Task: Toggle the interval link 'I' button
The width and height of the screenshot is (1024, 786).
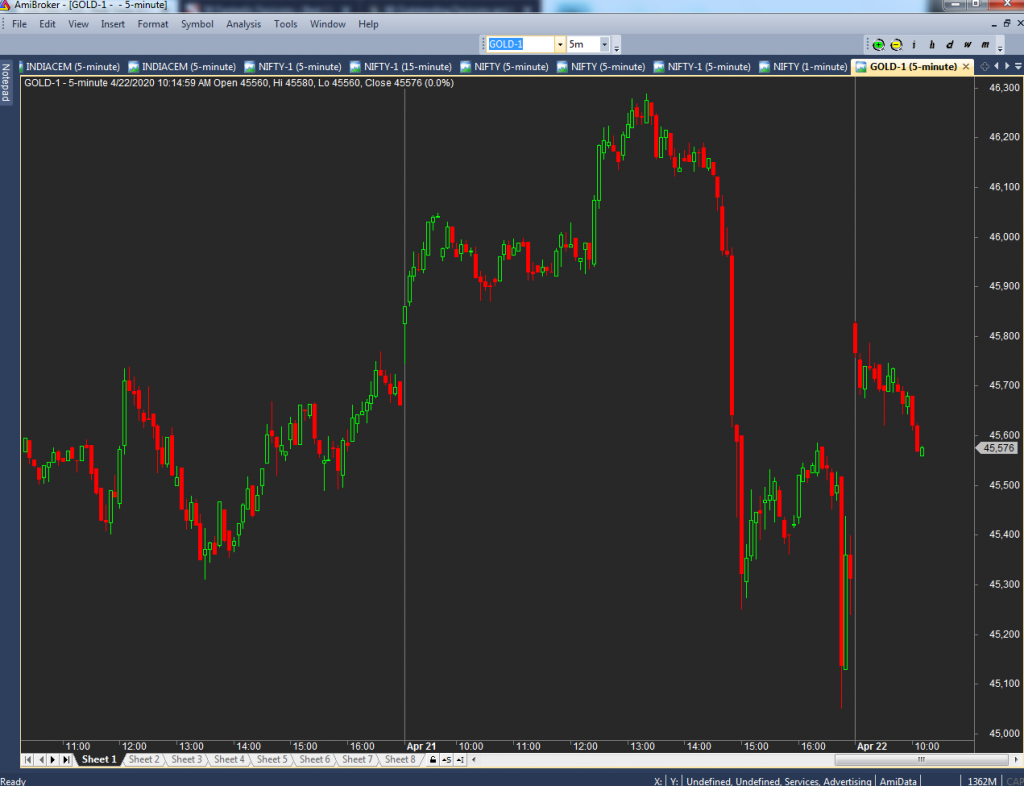Action: [x=460, y=760]
